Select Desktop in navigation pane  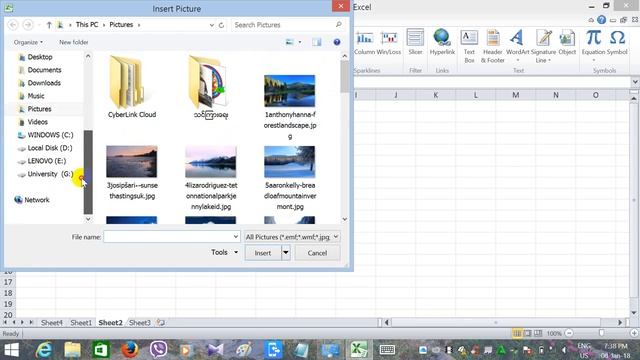pos(40,57)
